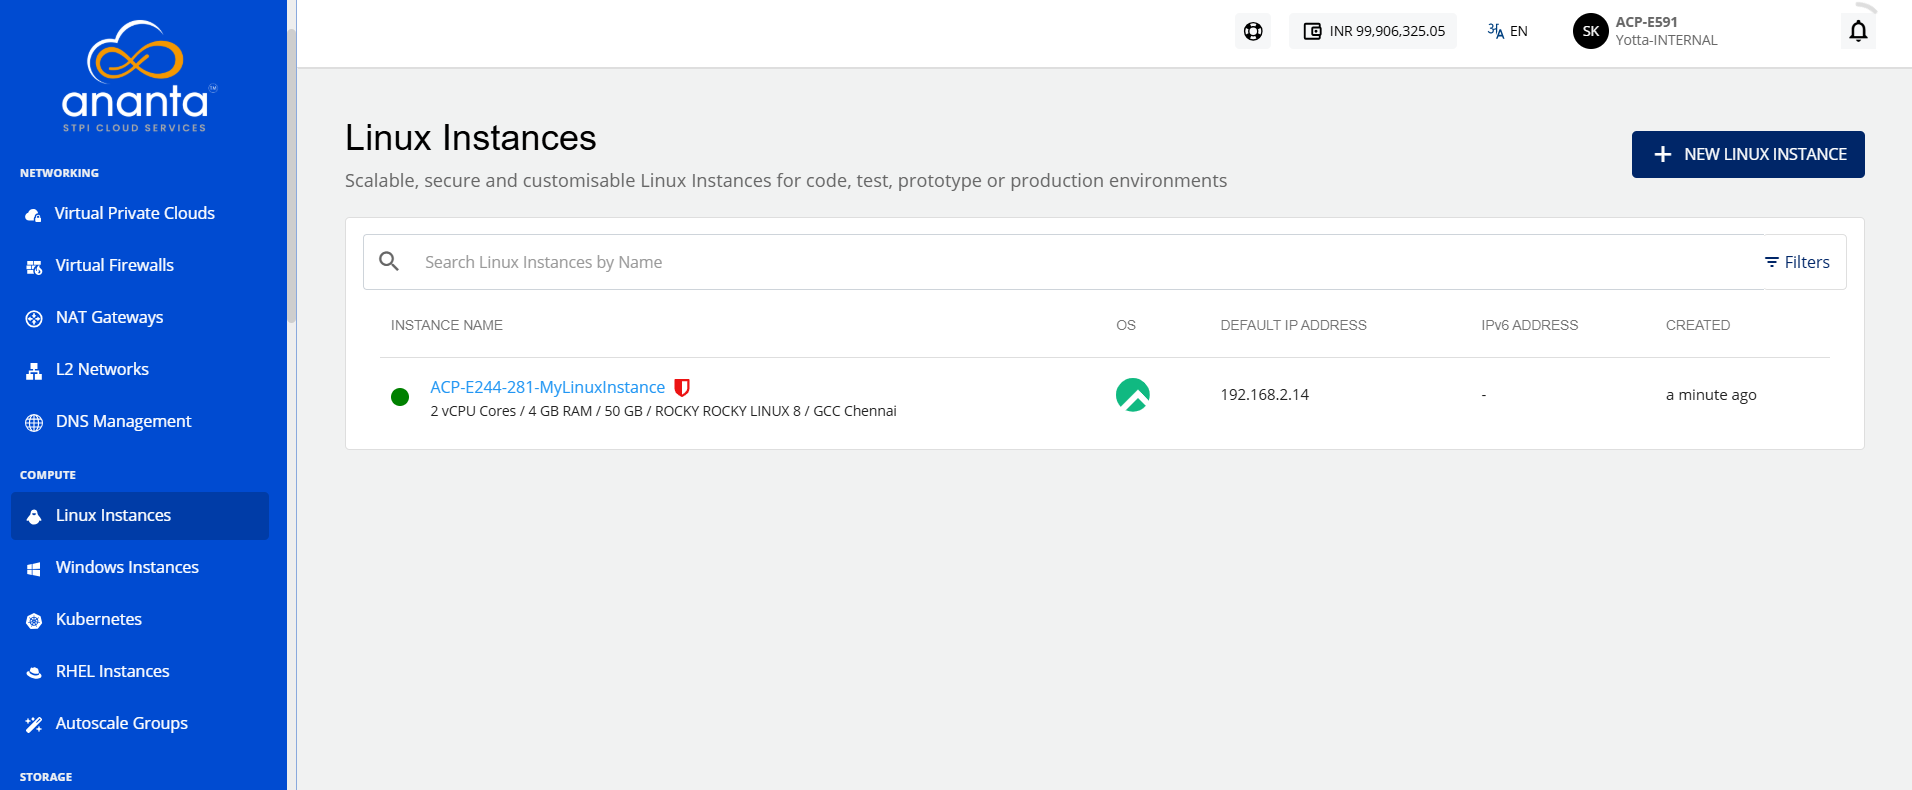Click the Rocky Linux OS icon

click(1133, 395)
